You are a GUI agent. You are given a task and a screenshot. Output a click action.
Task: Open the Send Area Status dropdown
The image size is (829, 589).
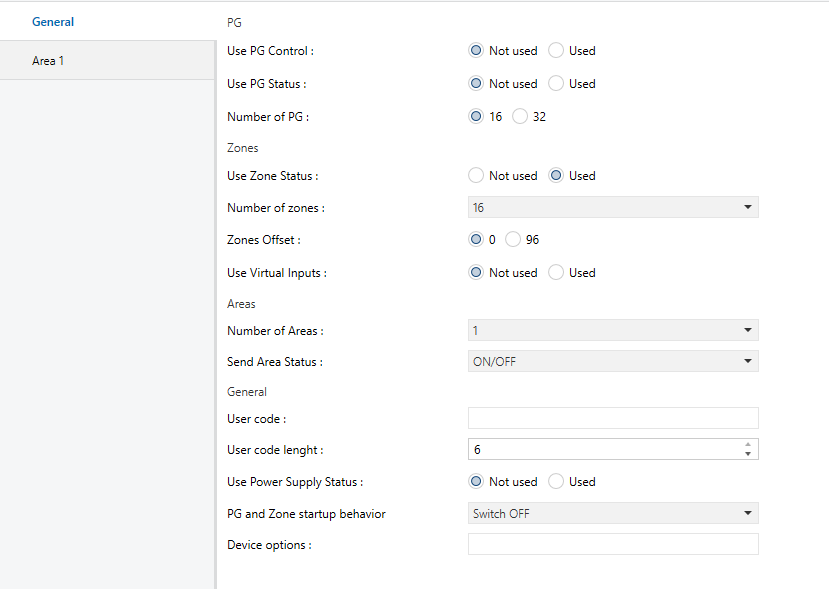tap(613, 361)
